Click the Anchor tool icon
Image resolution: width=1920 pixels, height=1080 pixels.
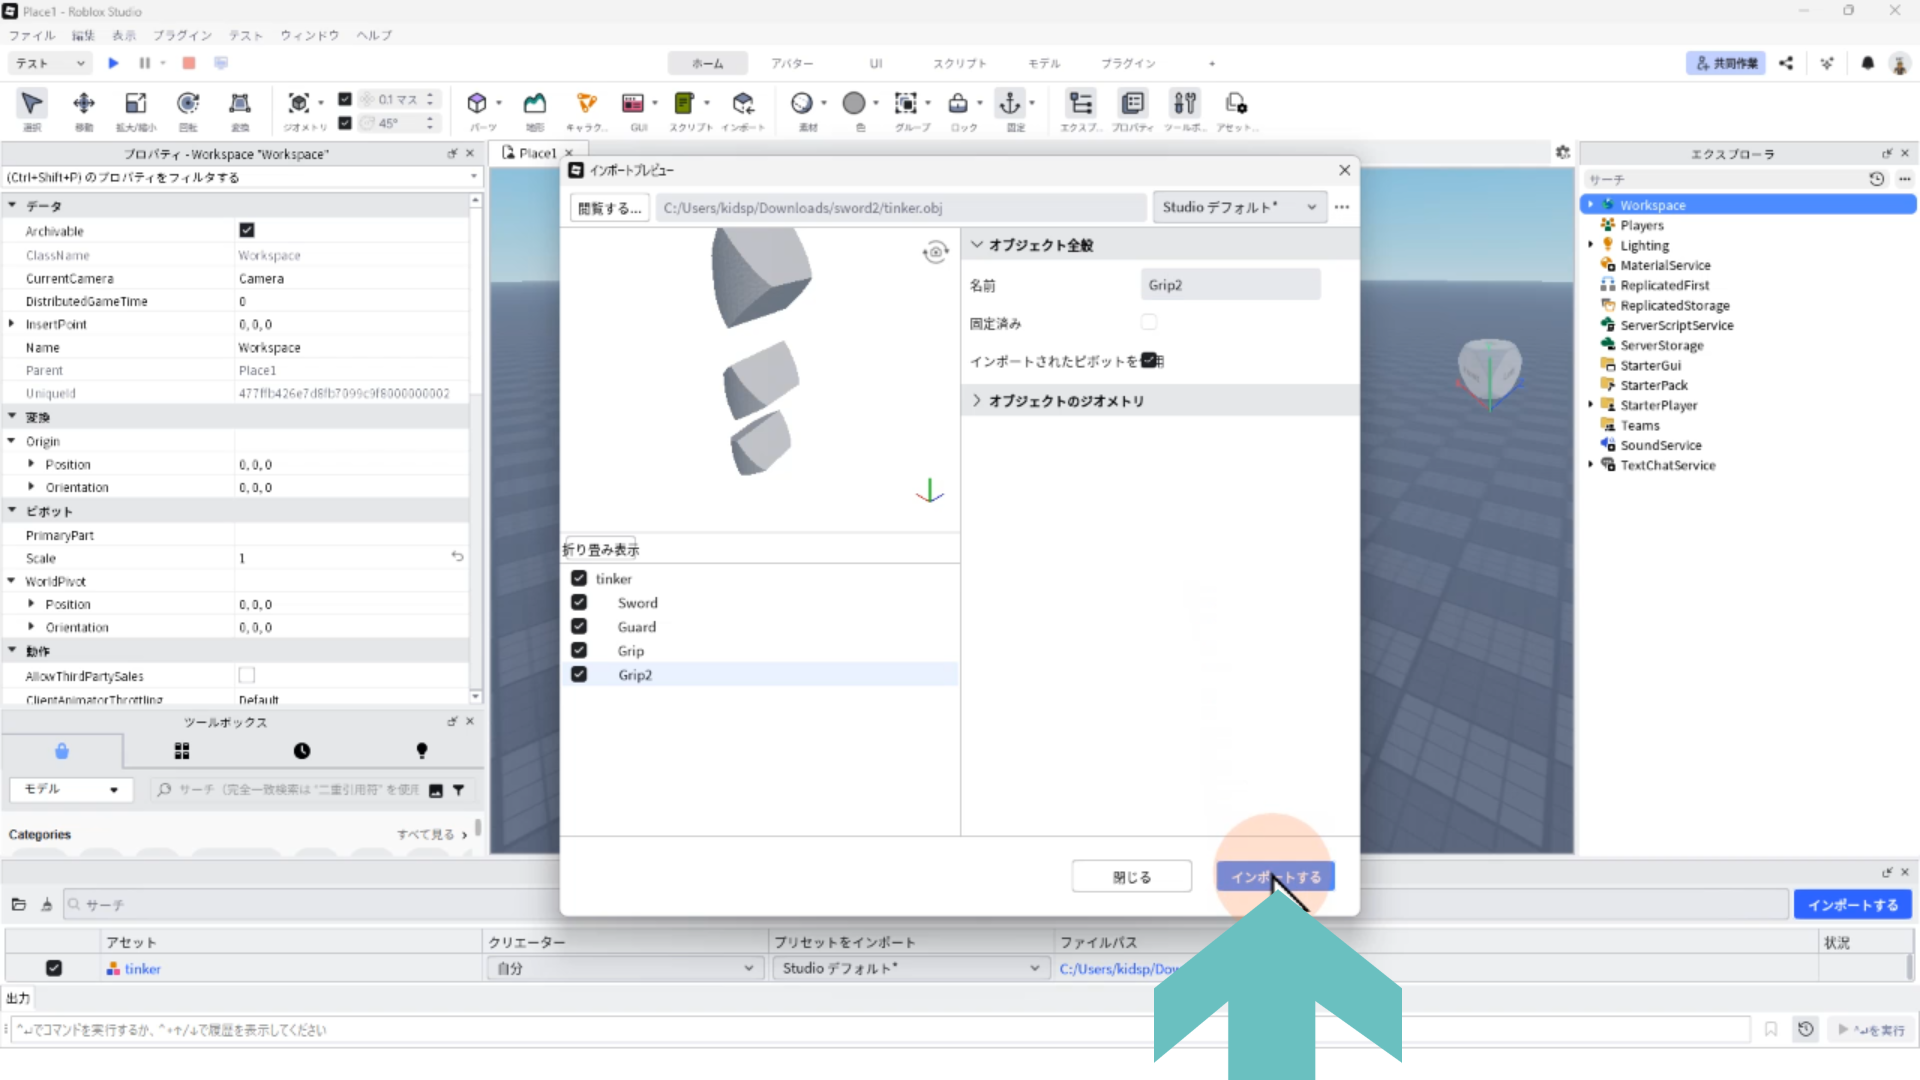pos(1010,104)
